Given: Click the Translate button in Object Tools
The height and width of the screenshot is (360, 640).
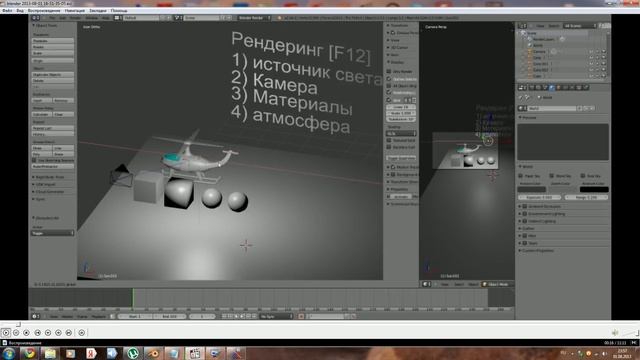Looking at the screenshot, I should 53,41.
